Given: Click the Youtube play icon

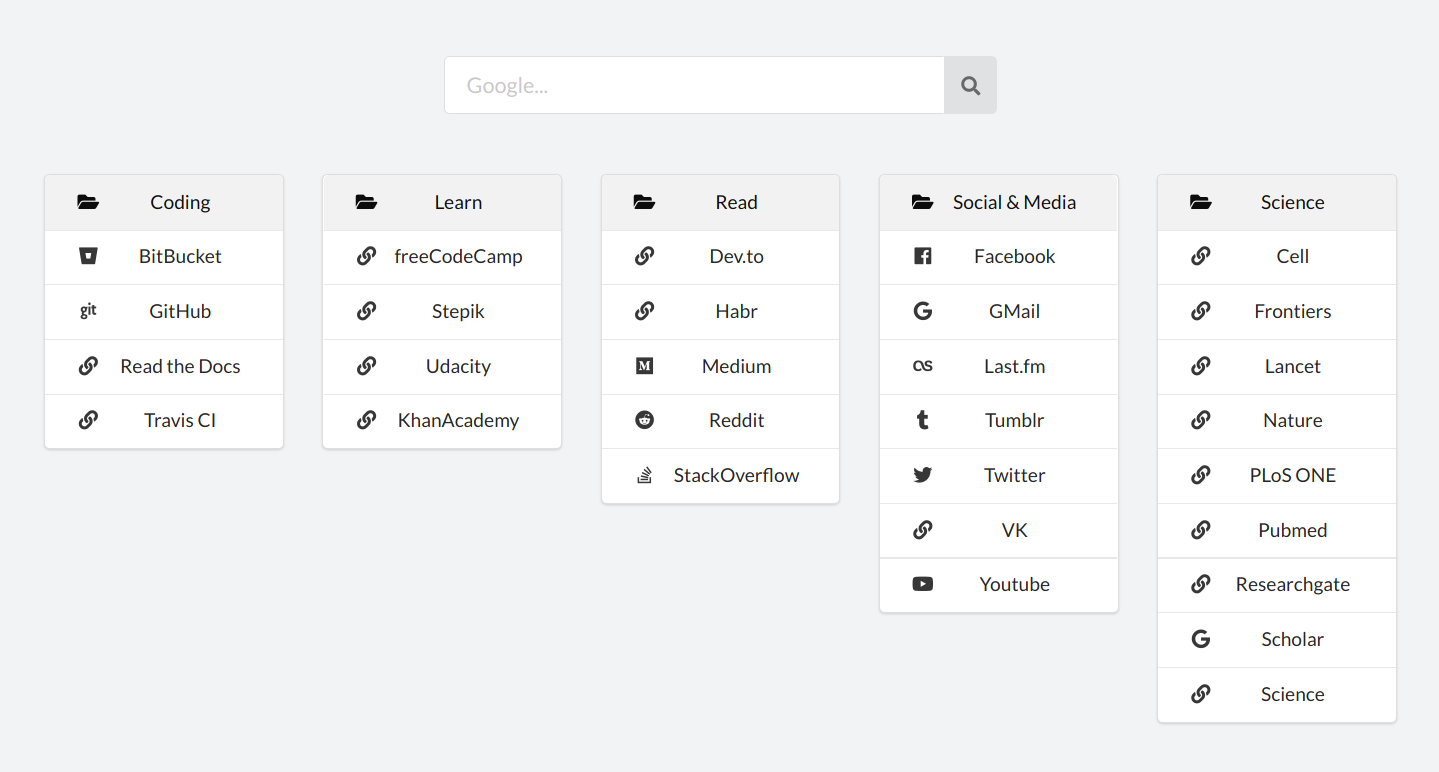Looking at the screenshot, I should (x=922, y=584).
